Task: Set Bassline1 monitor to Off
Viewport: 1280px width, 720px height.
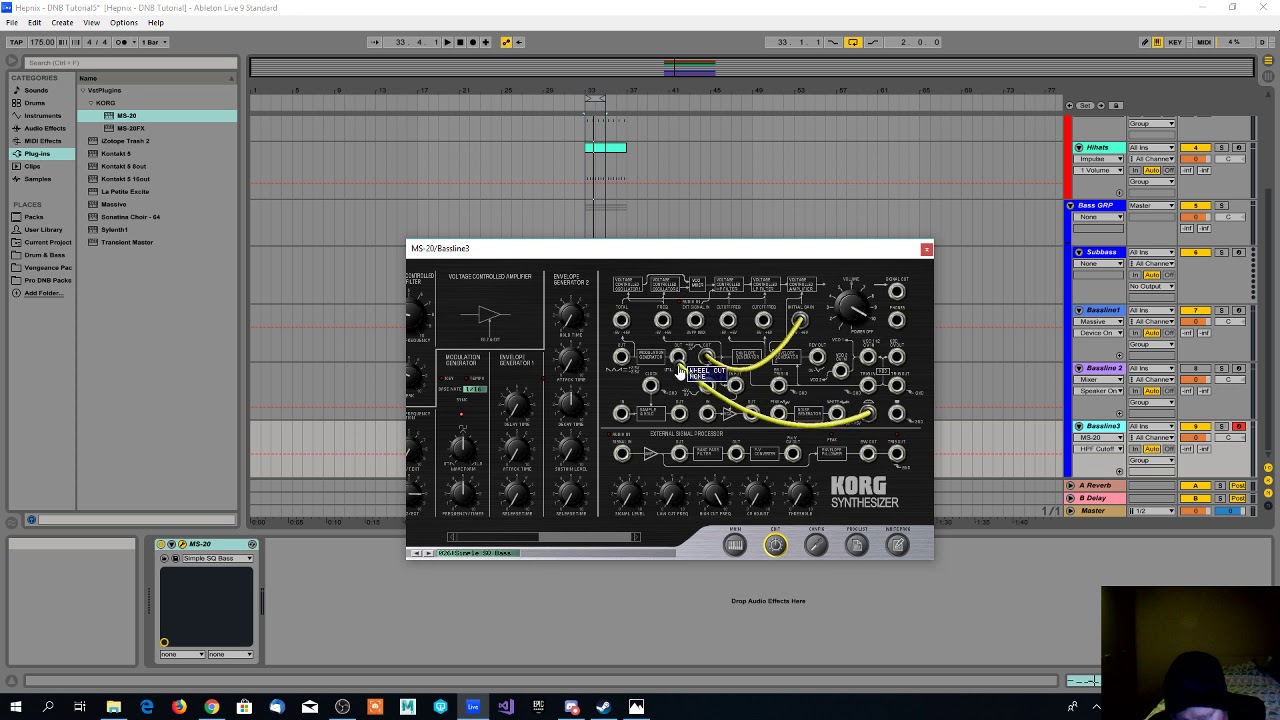Action: click(1169, 333)
